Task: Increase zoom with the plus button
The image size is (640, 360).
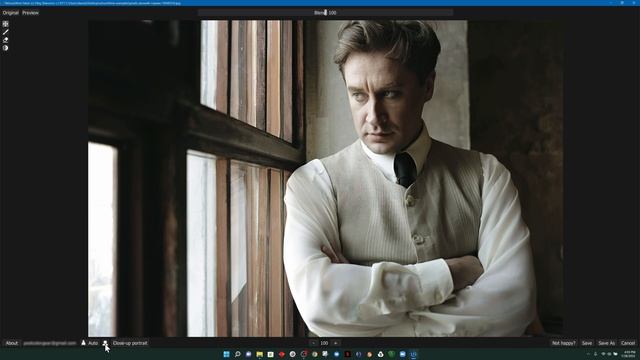Action: [x=336, y=343]
